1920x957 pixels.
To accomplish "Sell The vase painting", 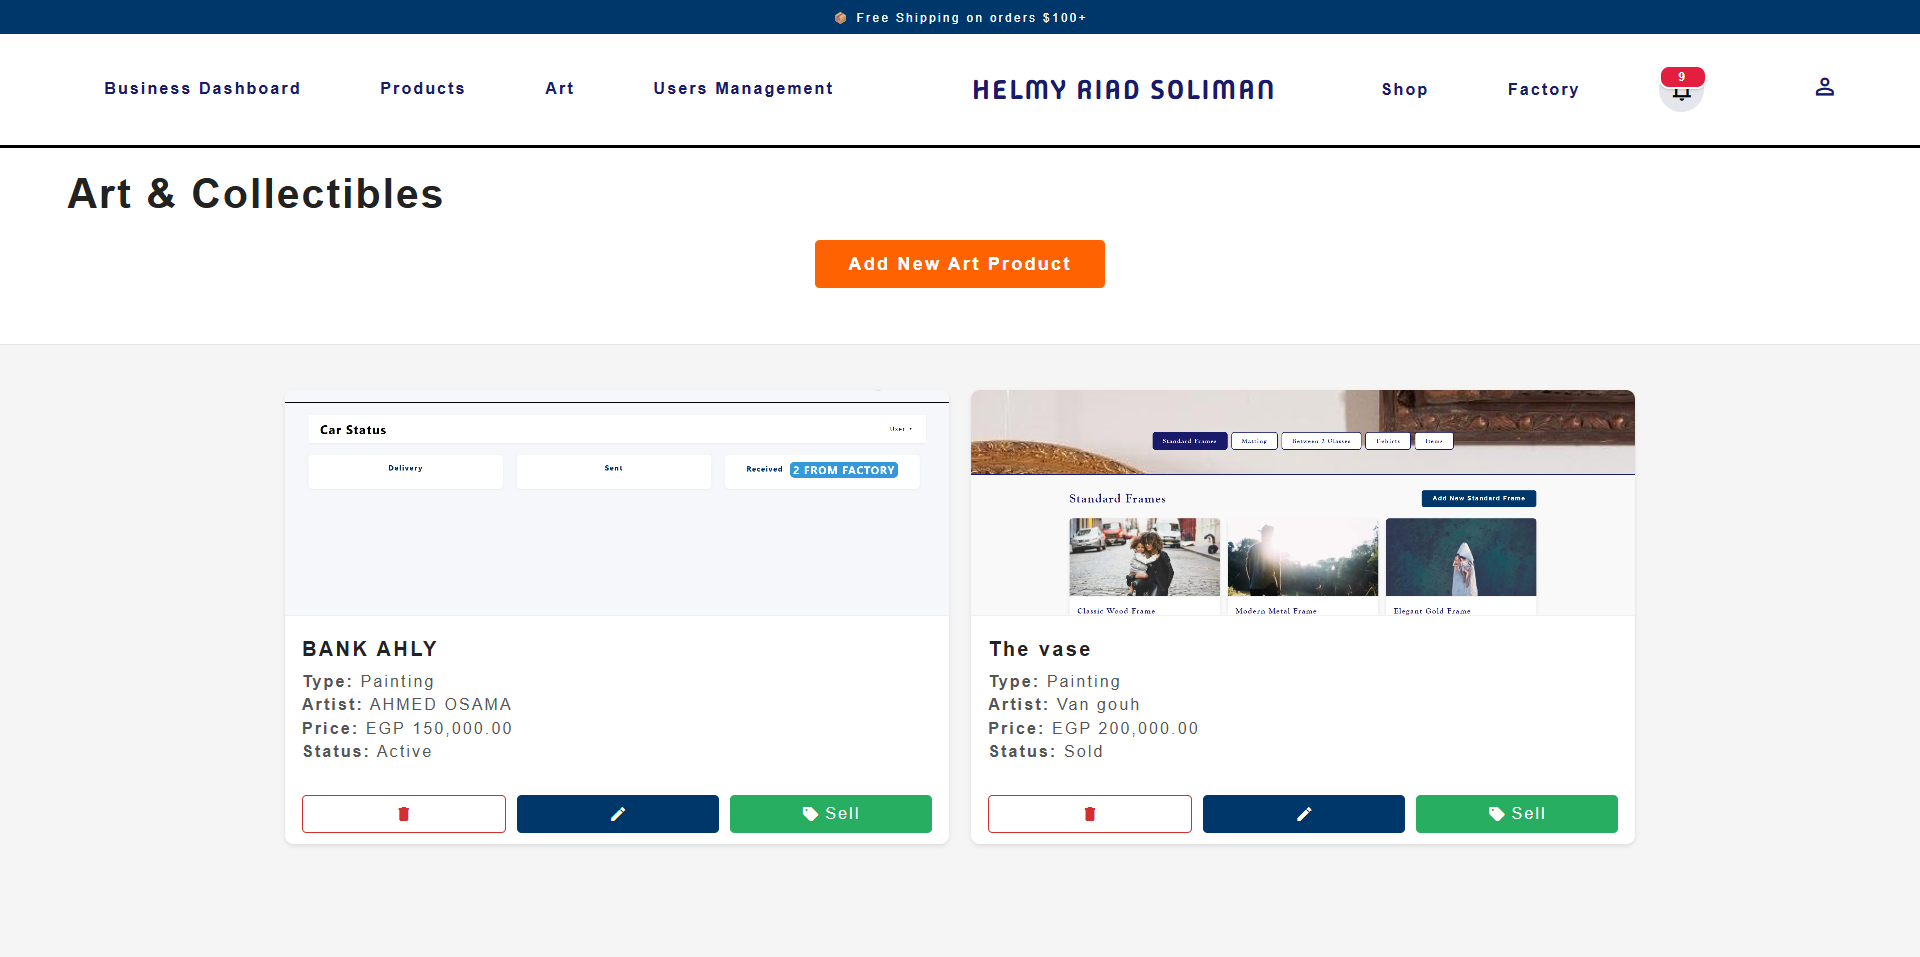I will tap(1517, 814).
